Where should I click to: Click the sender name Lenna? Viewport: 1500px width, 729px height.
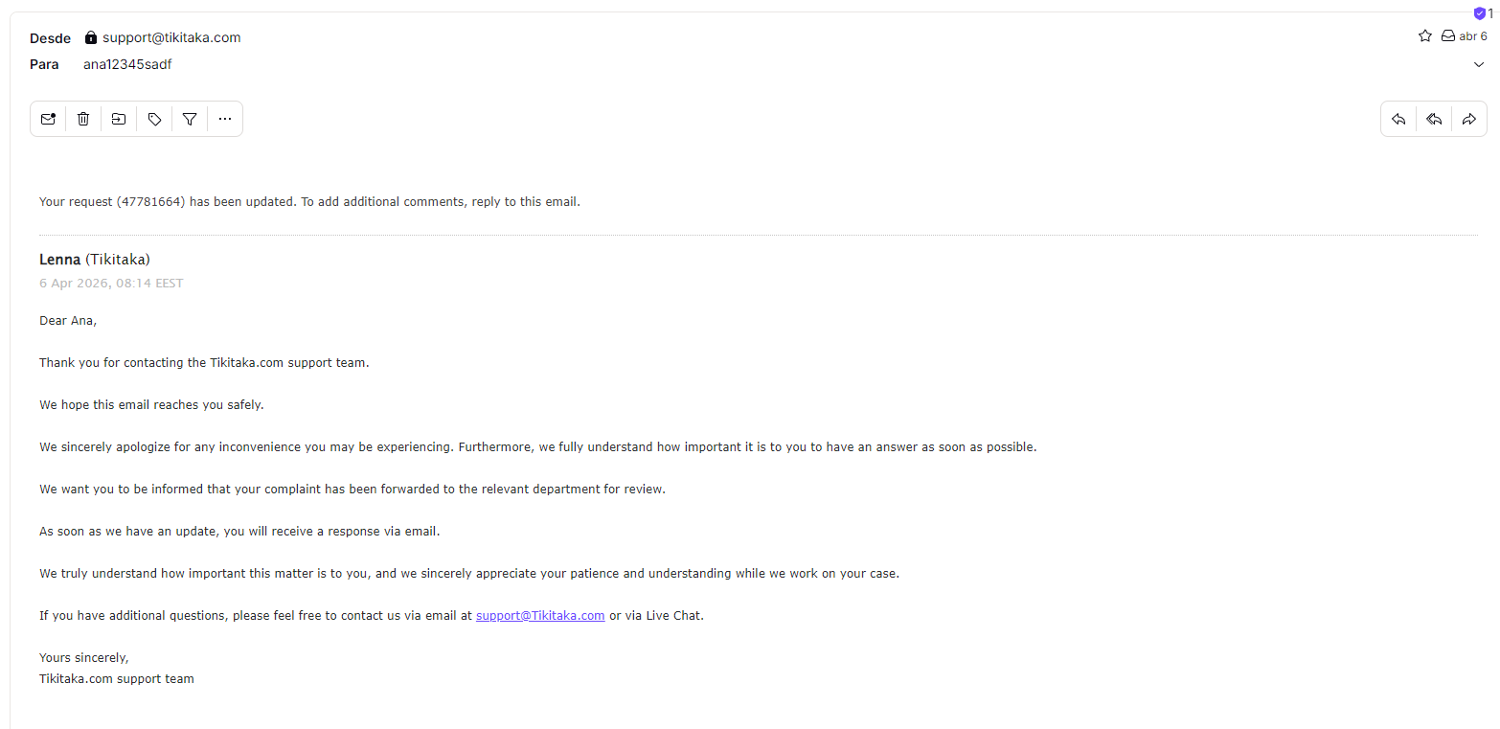(60, 260)
